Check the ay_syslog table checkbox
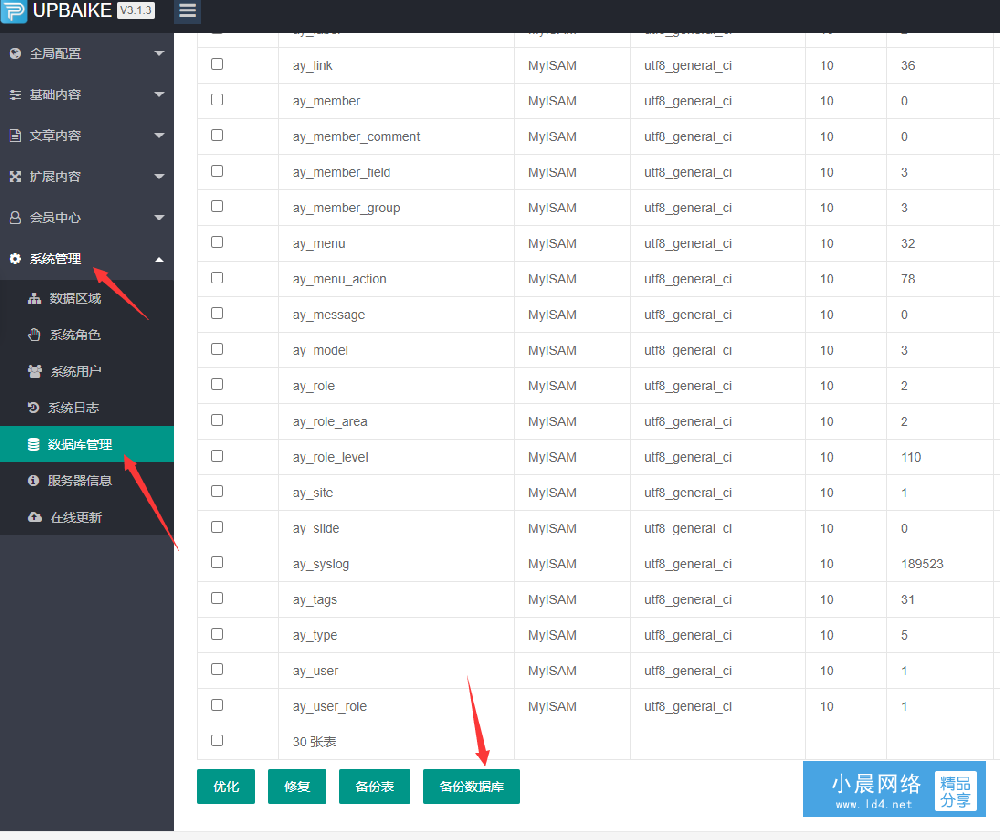The width and height of the screenshot is (1000, 840). (217, 562)
